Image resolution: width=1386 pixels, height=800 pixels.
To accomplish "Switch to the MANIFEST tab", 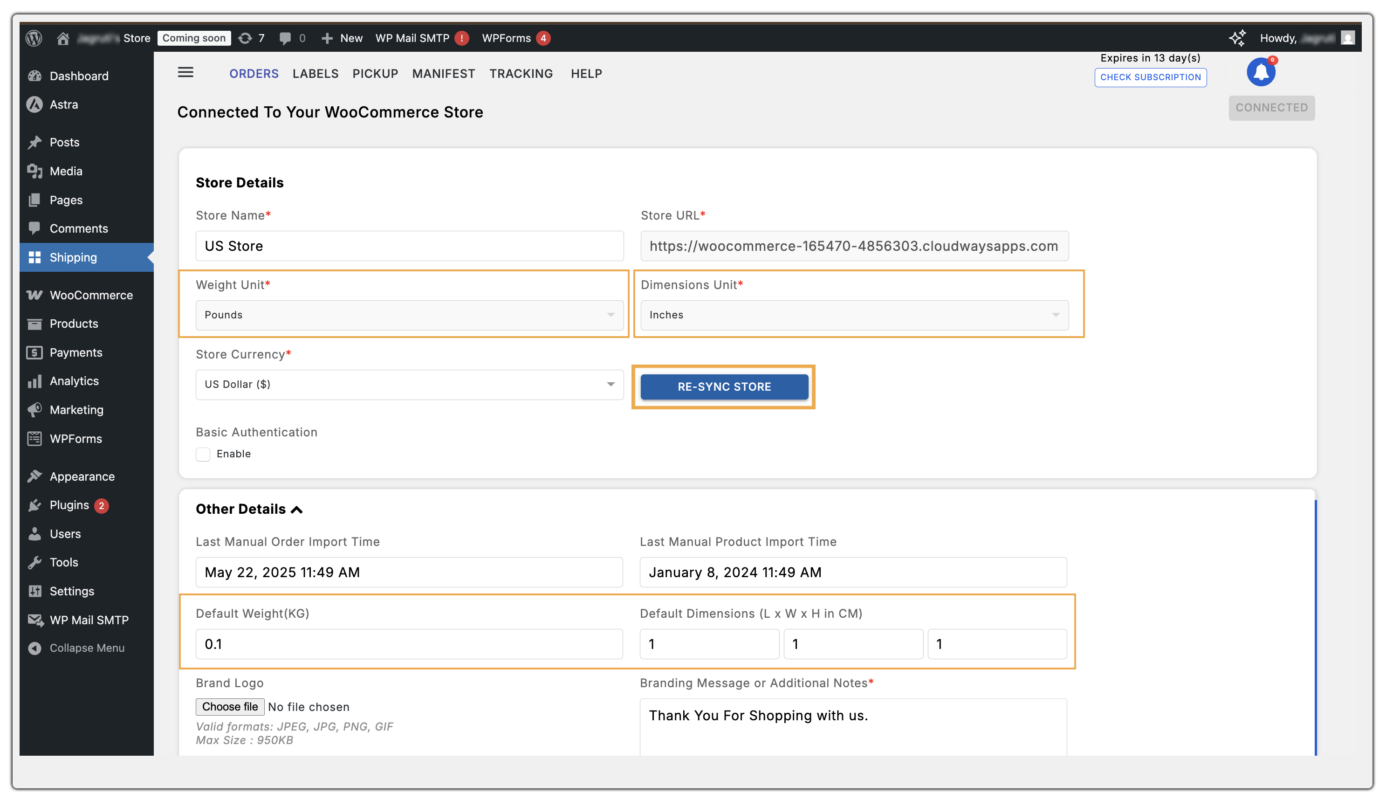I will [444, 73].
